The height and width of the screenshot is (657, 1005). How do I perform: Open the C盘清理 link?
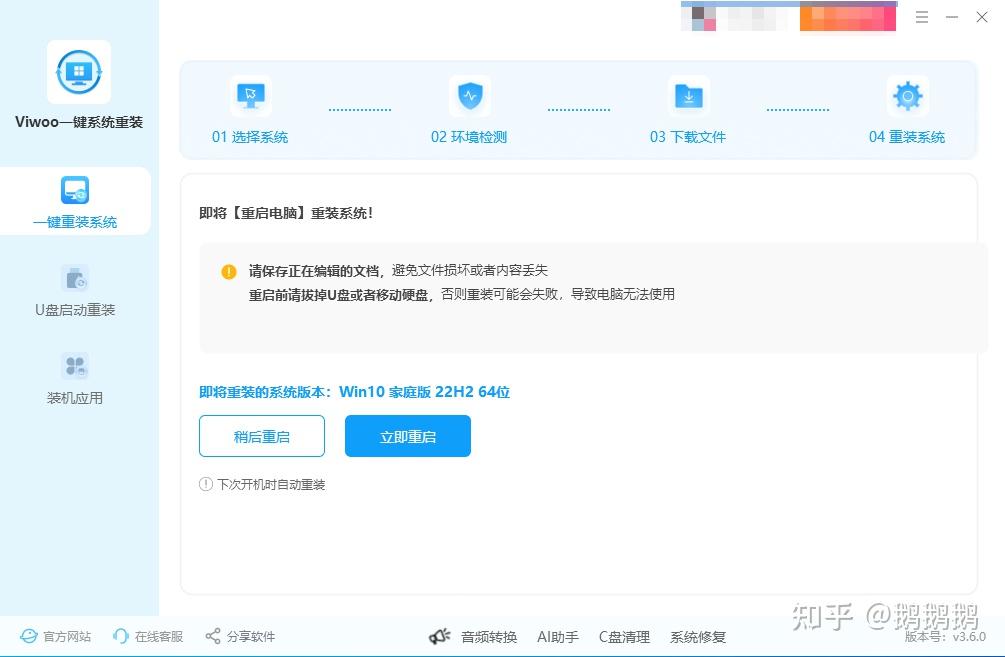click(x=624, y=637)
